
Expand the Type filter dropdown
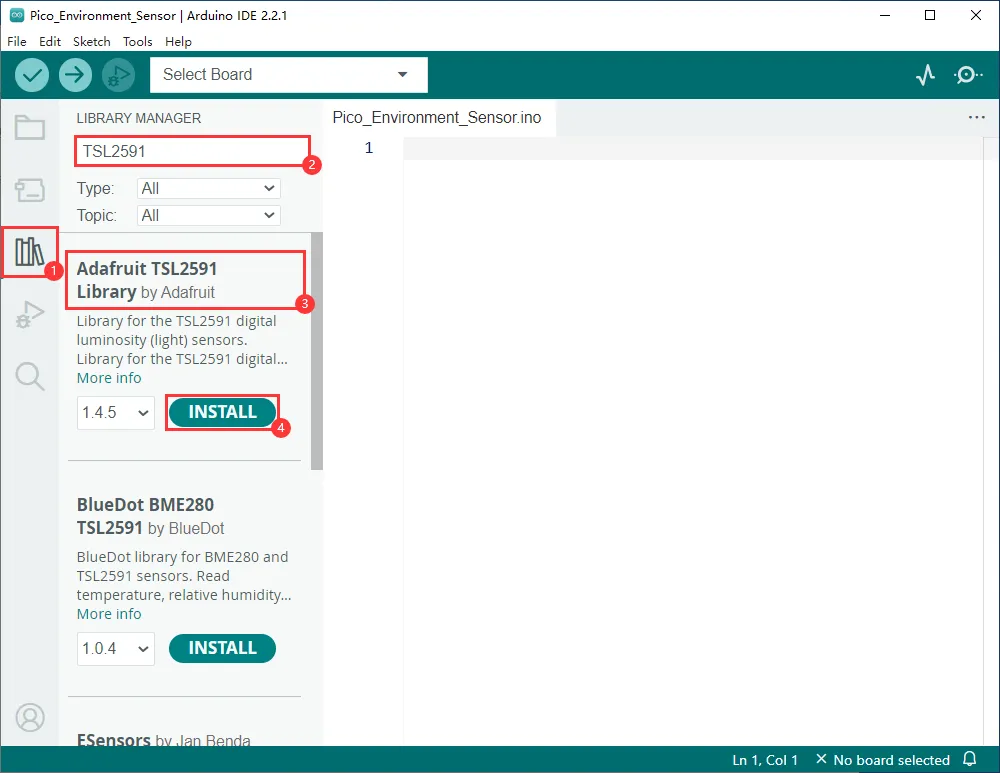tap(209, 188)
